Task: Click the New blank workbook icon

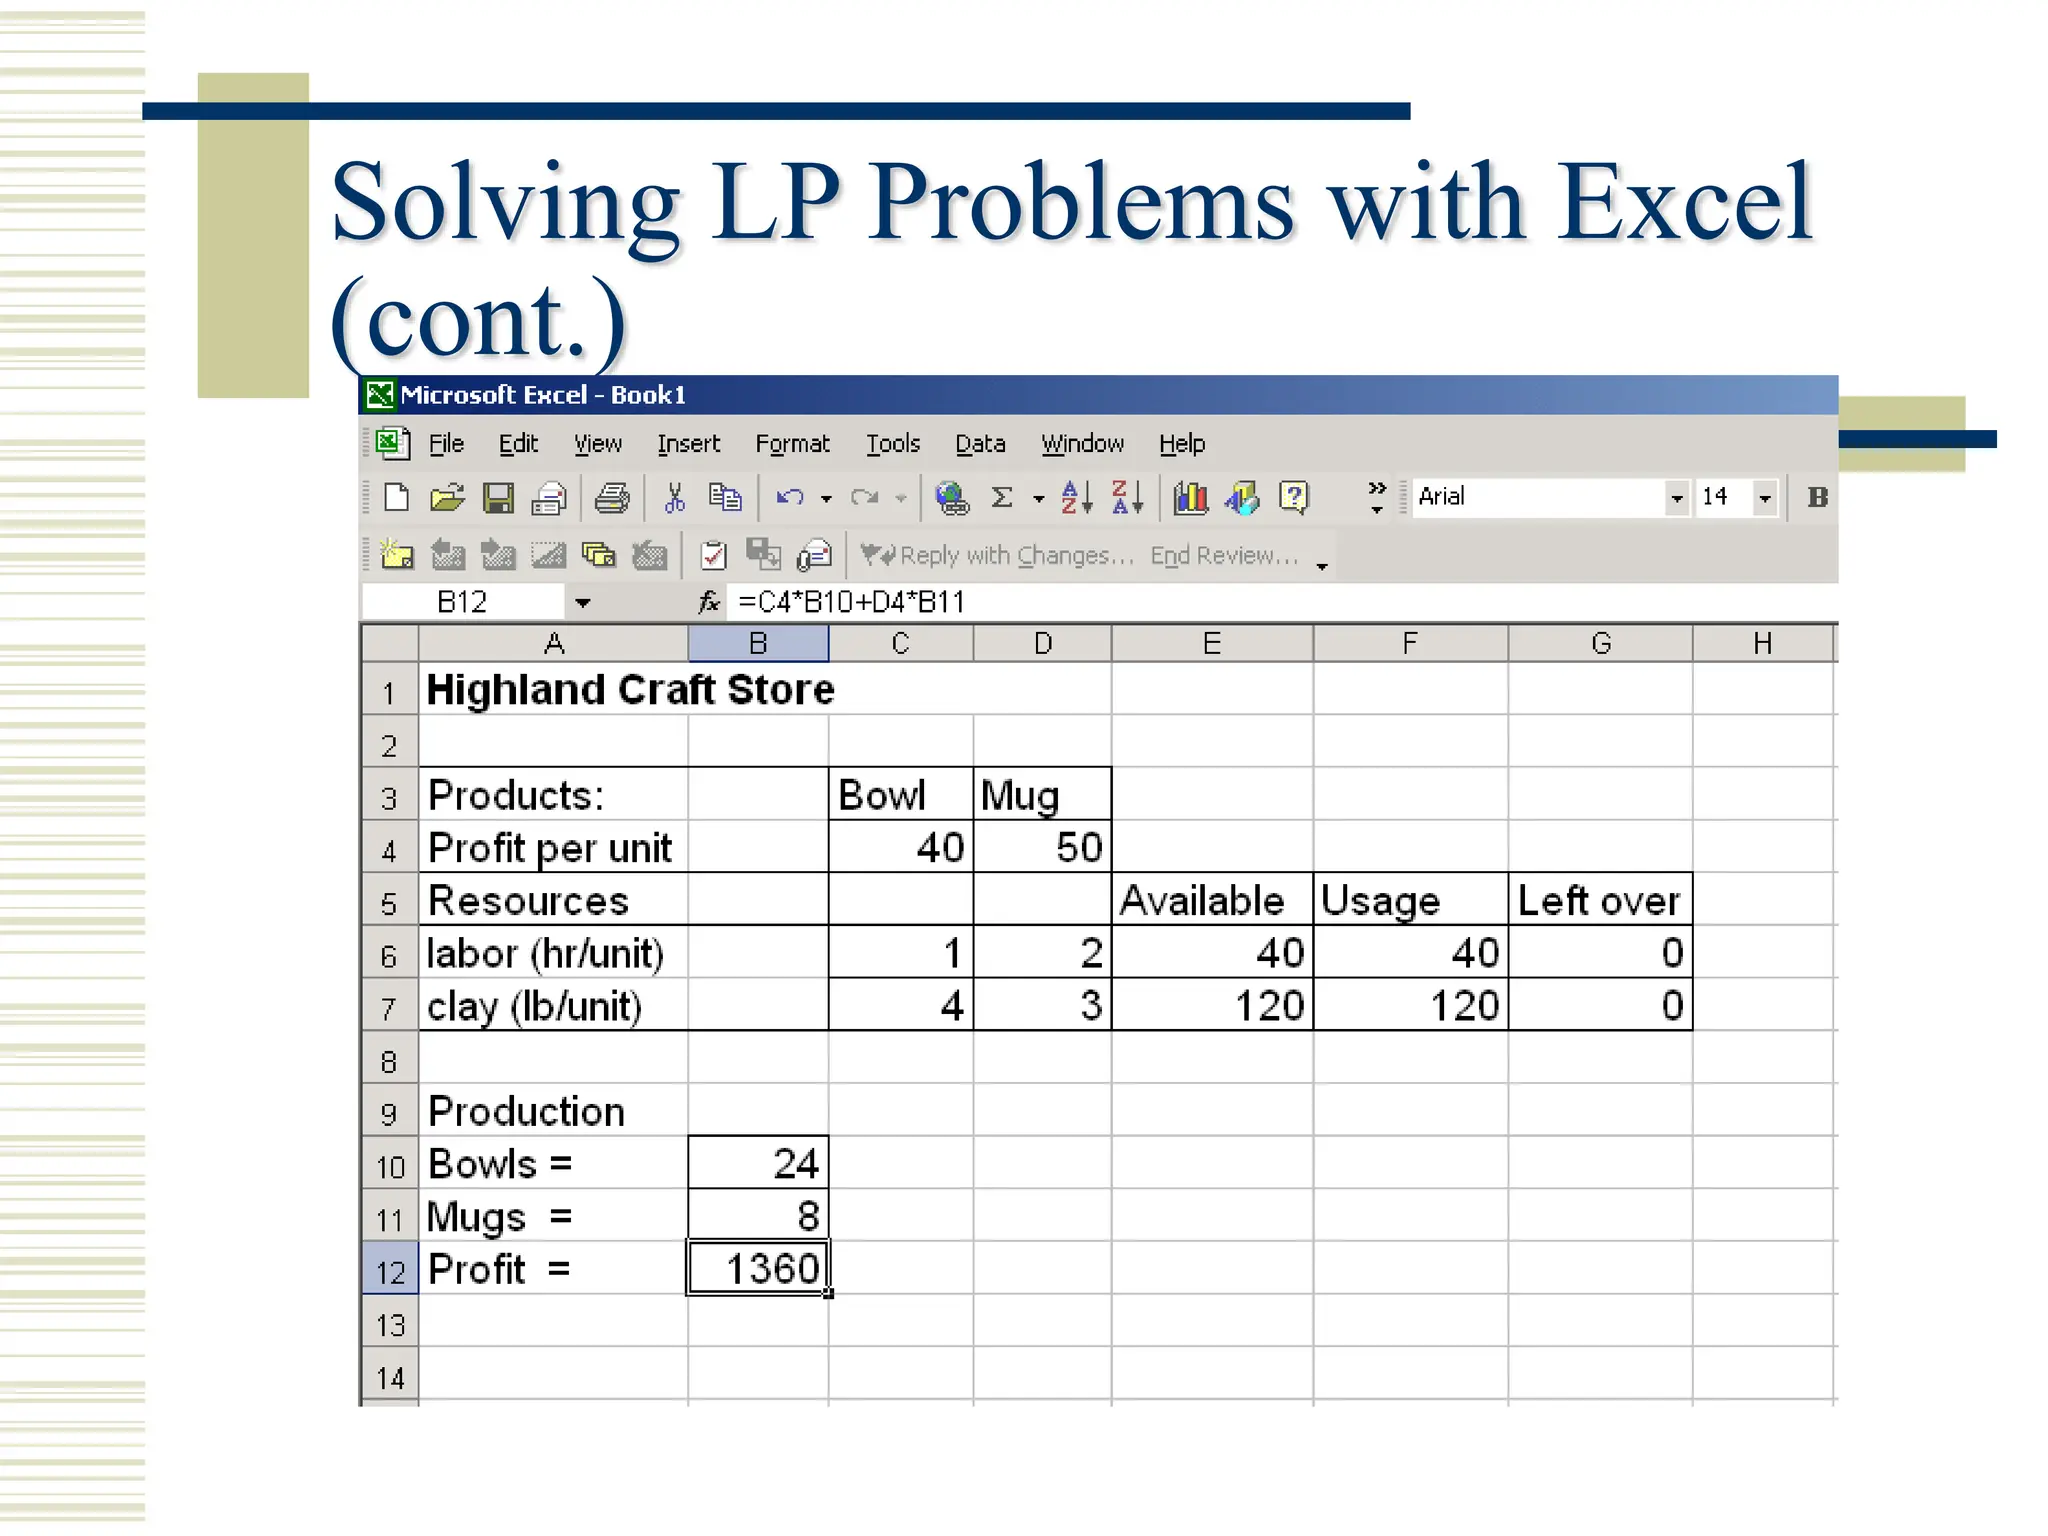Action: pyautogui.click(x=397, y=497)
